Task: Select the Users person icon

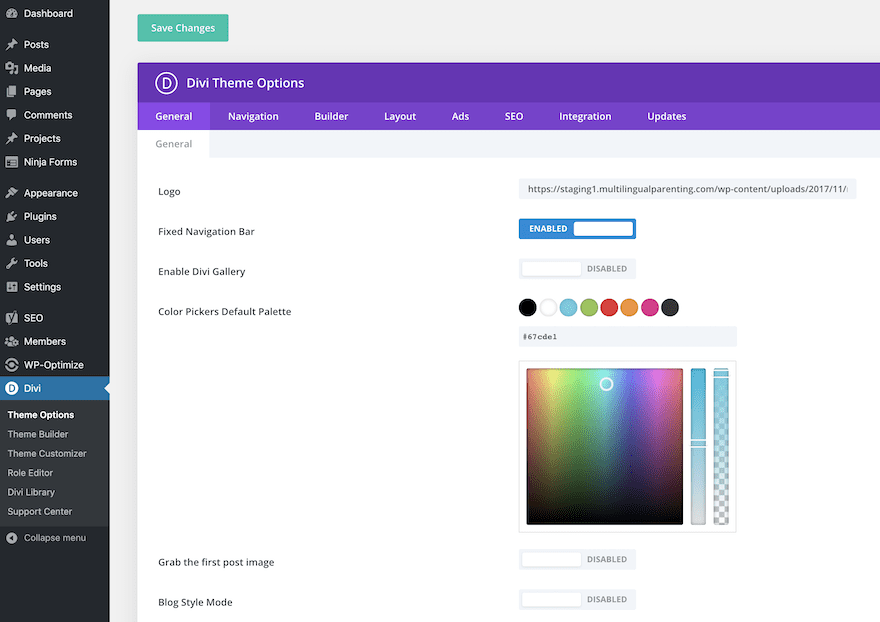Action: tap(12, 240)
